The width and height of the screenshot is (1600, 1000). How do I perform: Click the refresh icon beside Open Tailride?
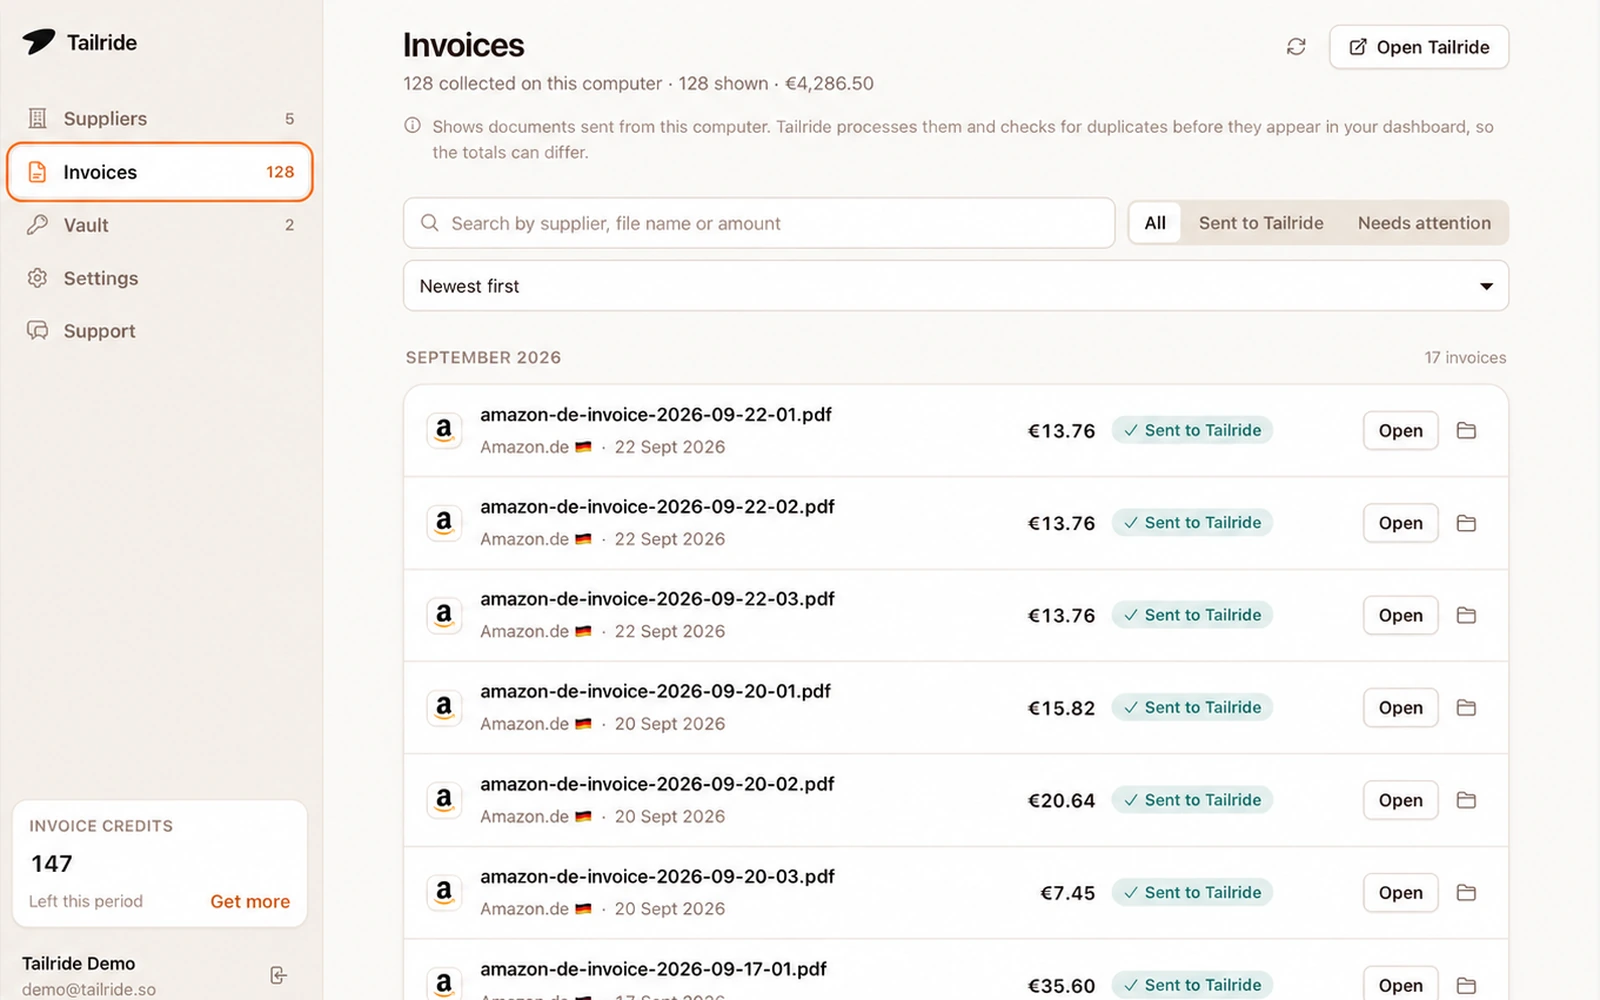click(x=1296, y=47)
